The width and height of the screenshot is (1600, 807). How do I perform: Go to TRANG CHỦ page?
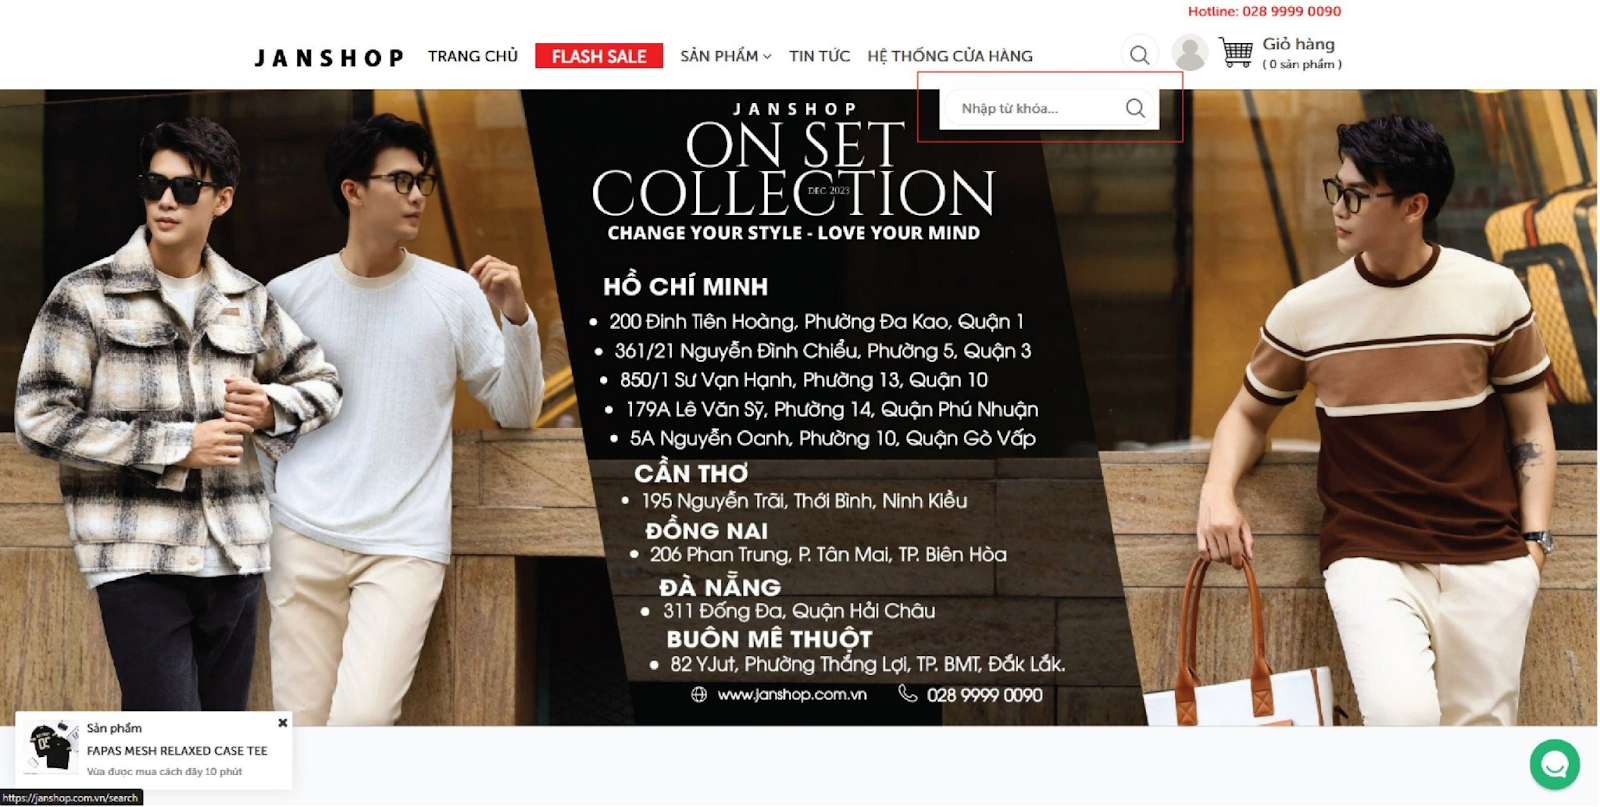tap(473, 56)
